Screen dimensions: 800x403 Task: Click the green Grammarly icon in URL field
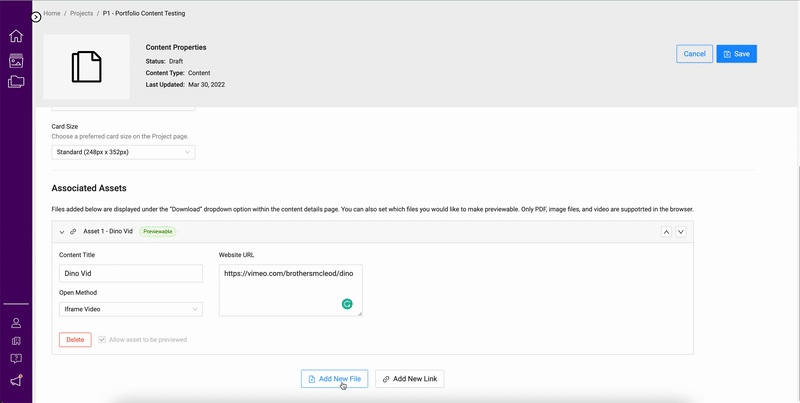pos(347,304)
